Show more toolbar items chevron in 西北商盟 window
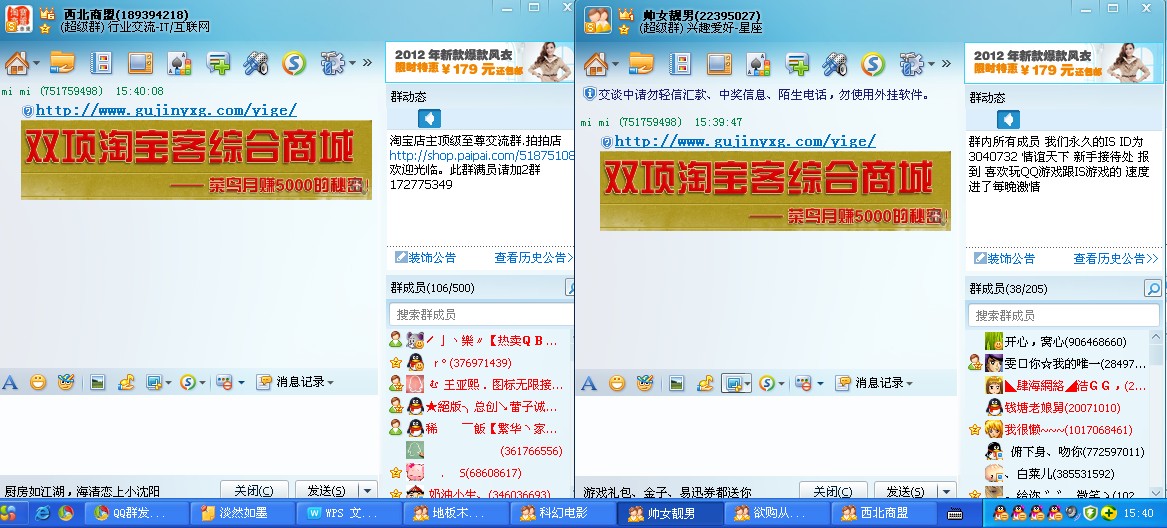The image size is (1167, 528). pos(367,63)
